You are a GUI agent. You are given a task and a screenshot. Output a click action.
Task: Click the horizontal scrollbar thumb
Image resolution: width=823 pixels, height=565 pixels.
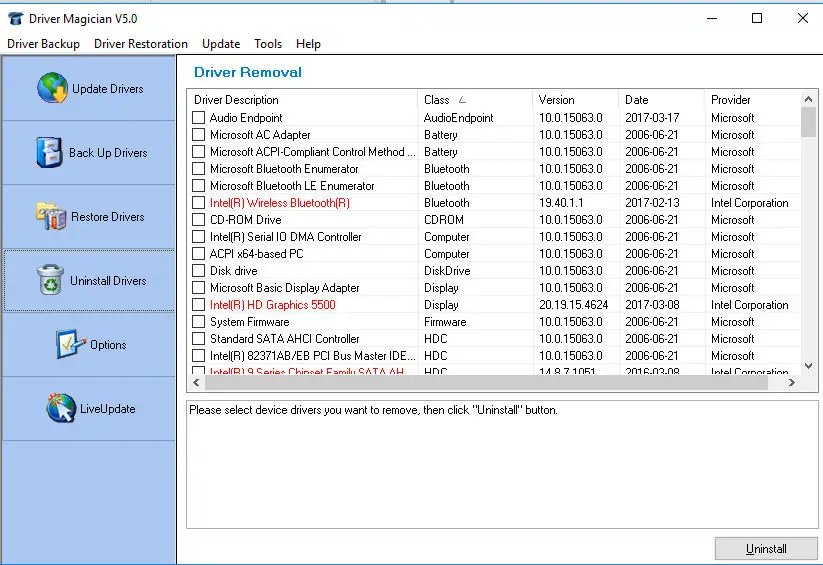[486, 383]
